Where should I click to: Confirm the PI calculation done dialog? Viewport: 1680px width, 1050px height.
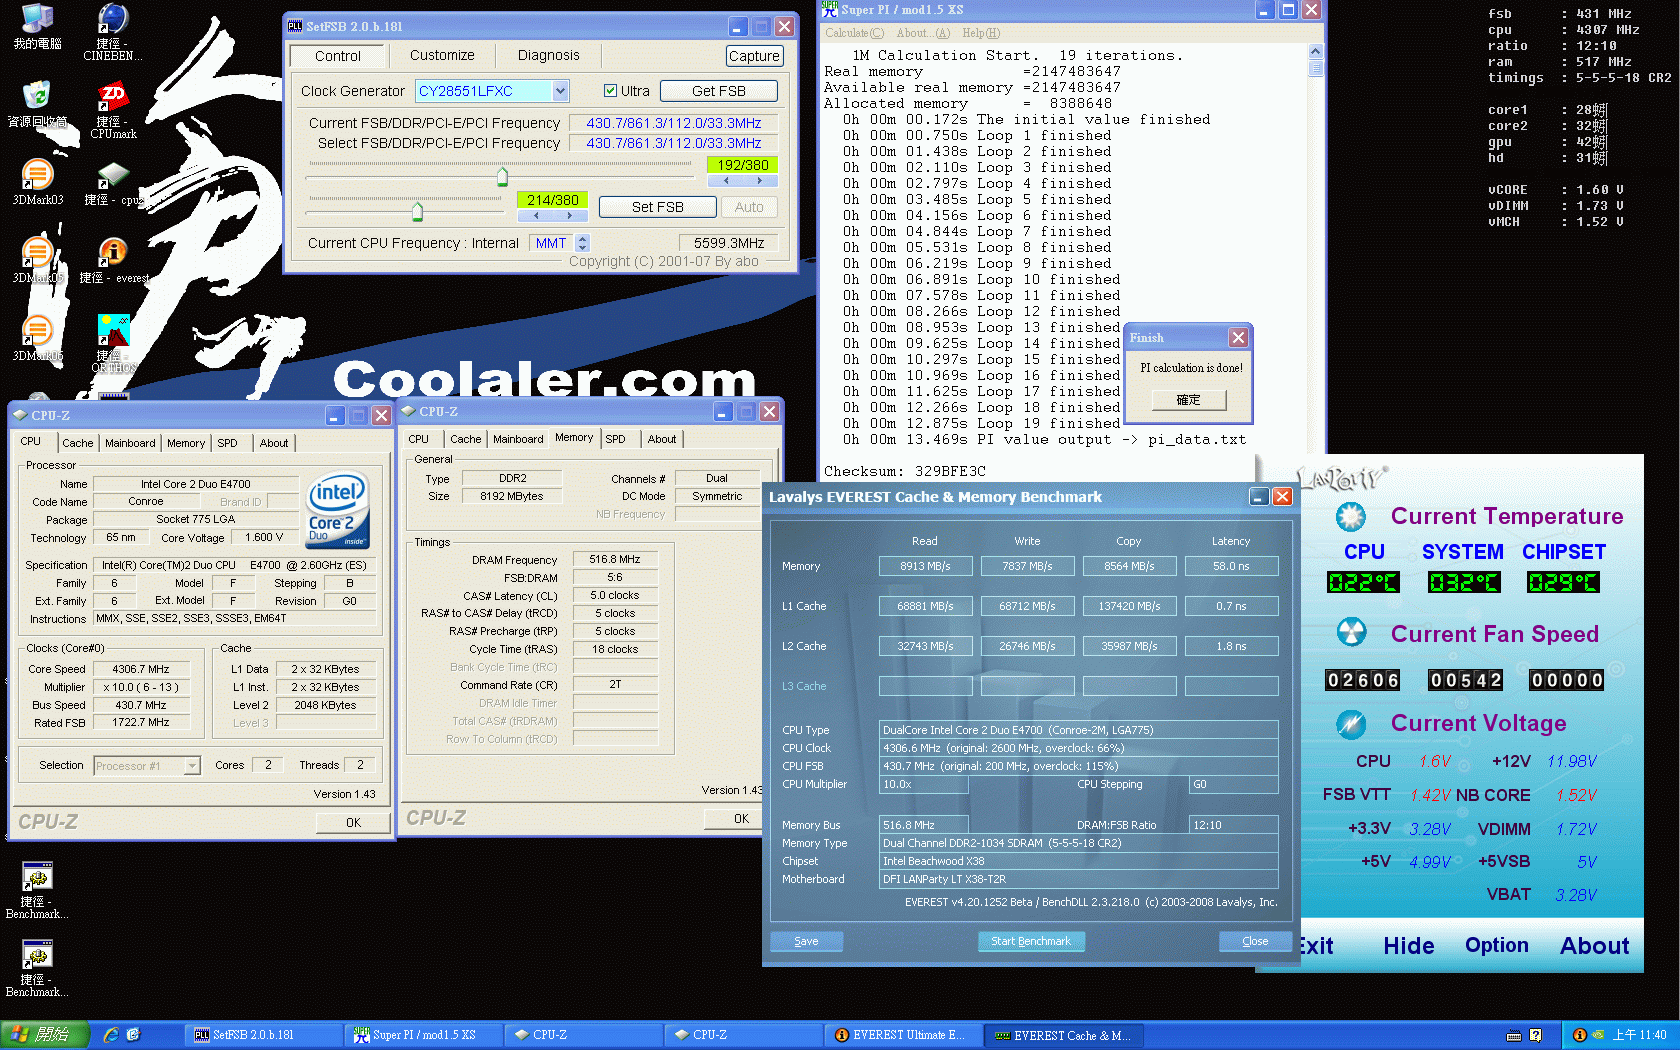pos(1188,400)
